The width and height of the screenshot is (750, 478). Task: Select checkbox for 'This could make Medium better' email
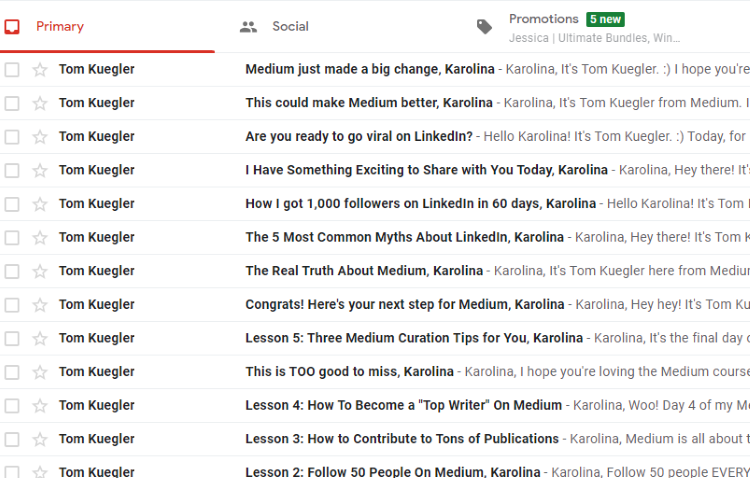(12, 103)
